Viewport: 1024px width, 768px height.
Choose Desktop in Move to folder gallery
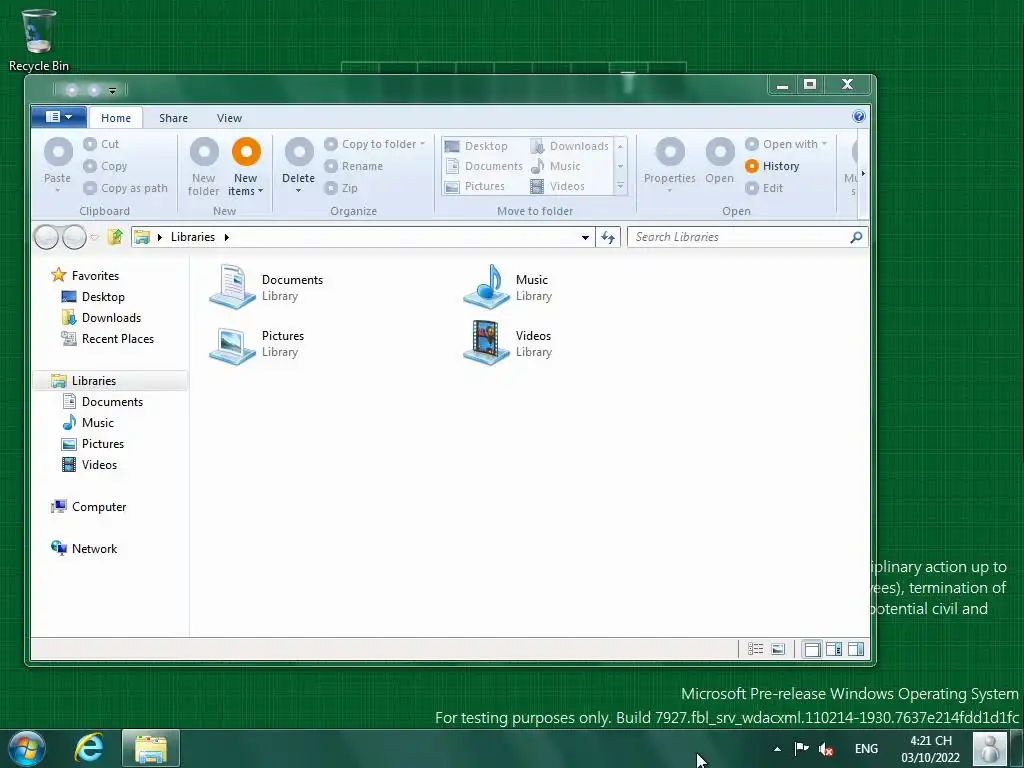pos(476,146)
